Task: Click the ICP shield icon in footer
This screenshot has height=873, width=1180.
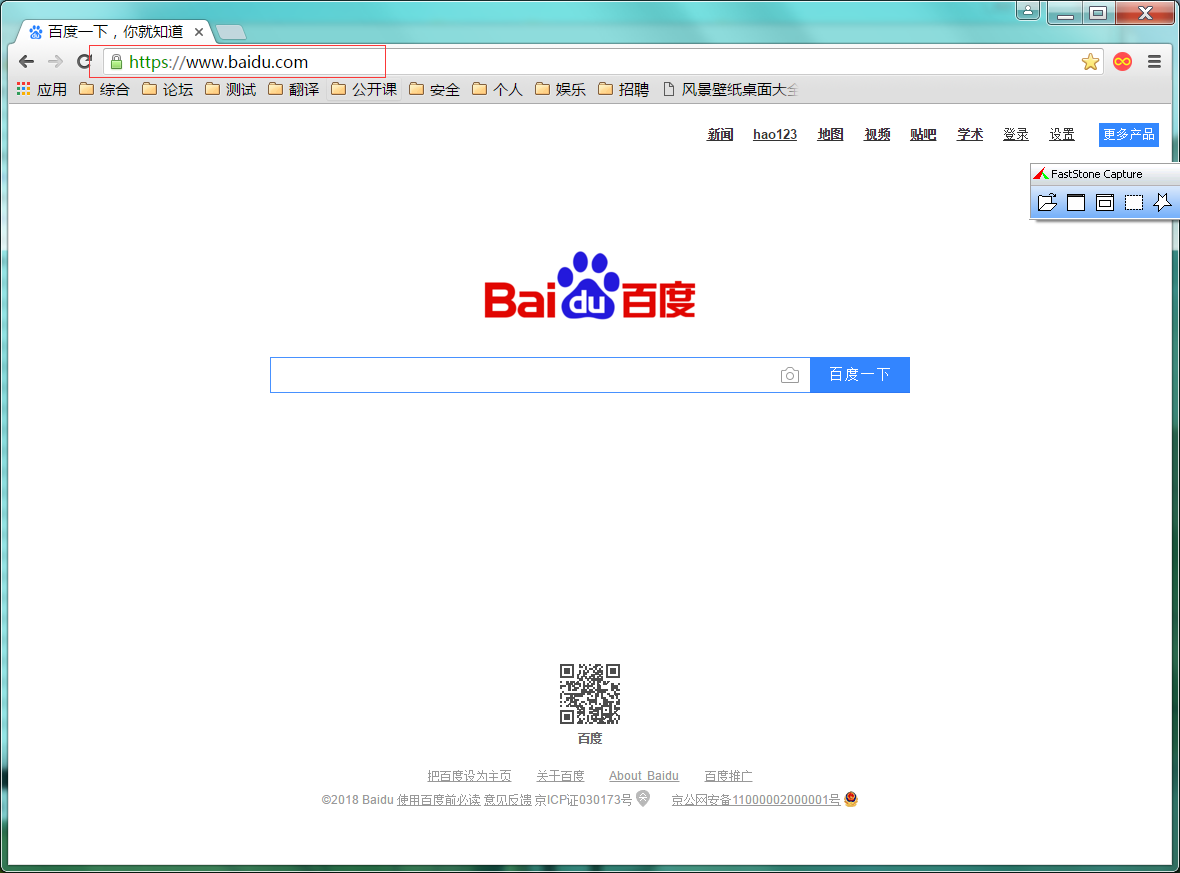Action: click(x=643, y=798)
